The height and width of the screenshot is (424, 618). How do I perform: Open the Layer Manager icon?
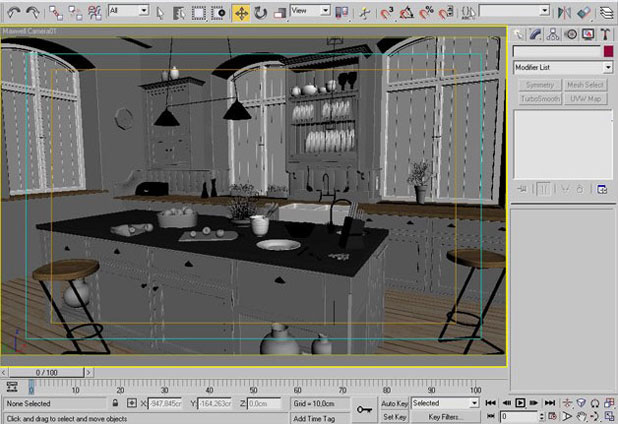pos(607,13)
